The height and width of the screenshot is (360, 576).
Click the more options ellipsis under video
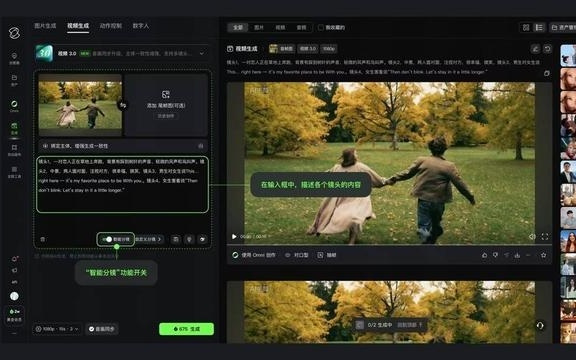click(x=528, y=255)
